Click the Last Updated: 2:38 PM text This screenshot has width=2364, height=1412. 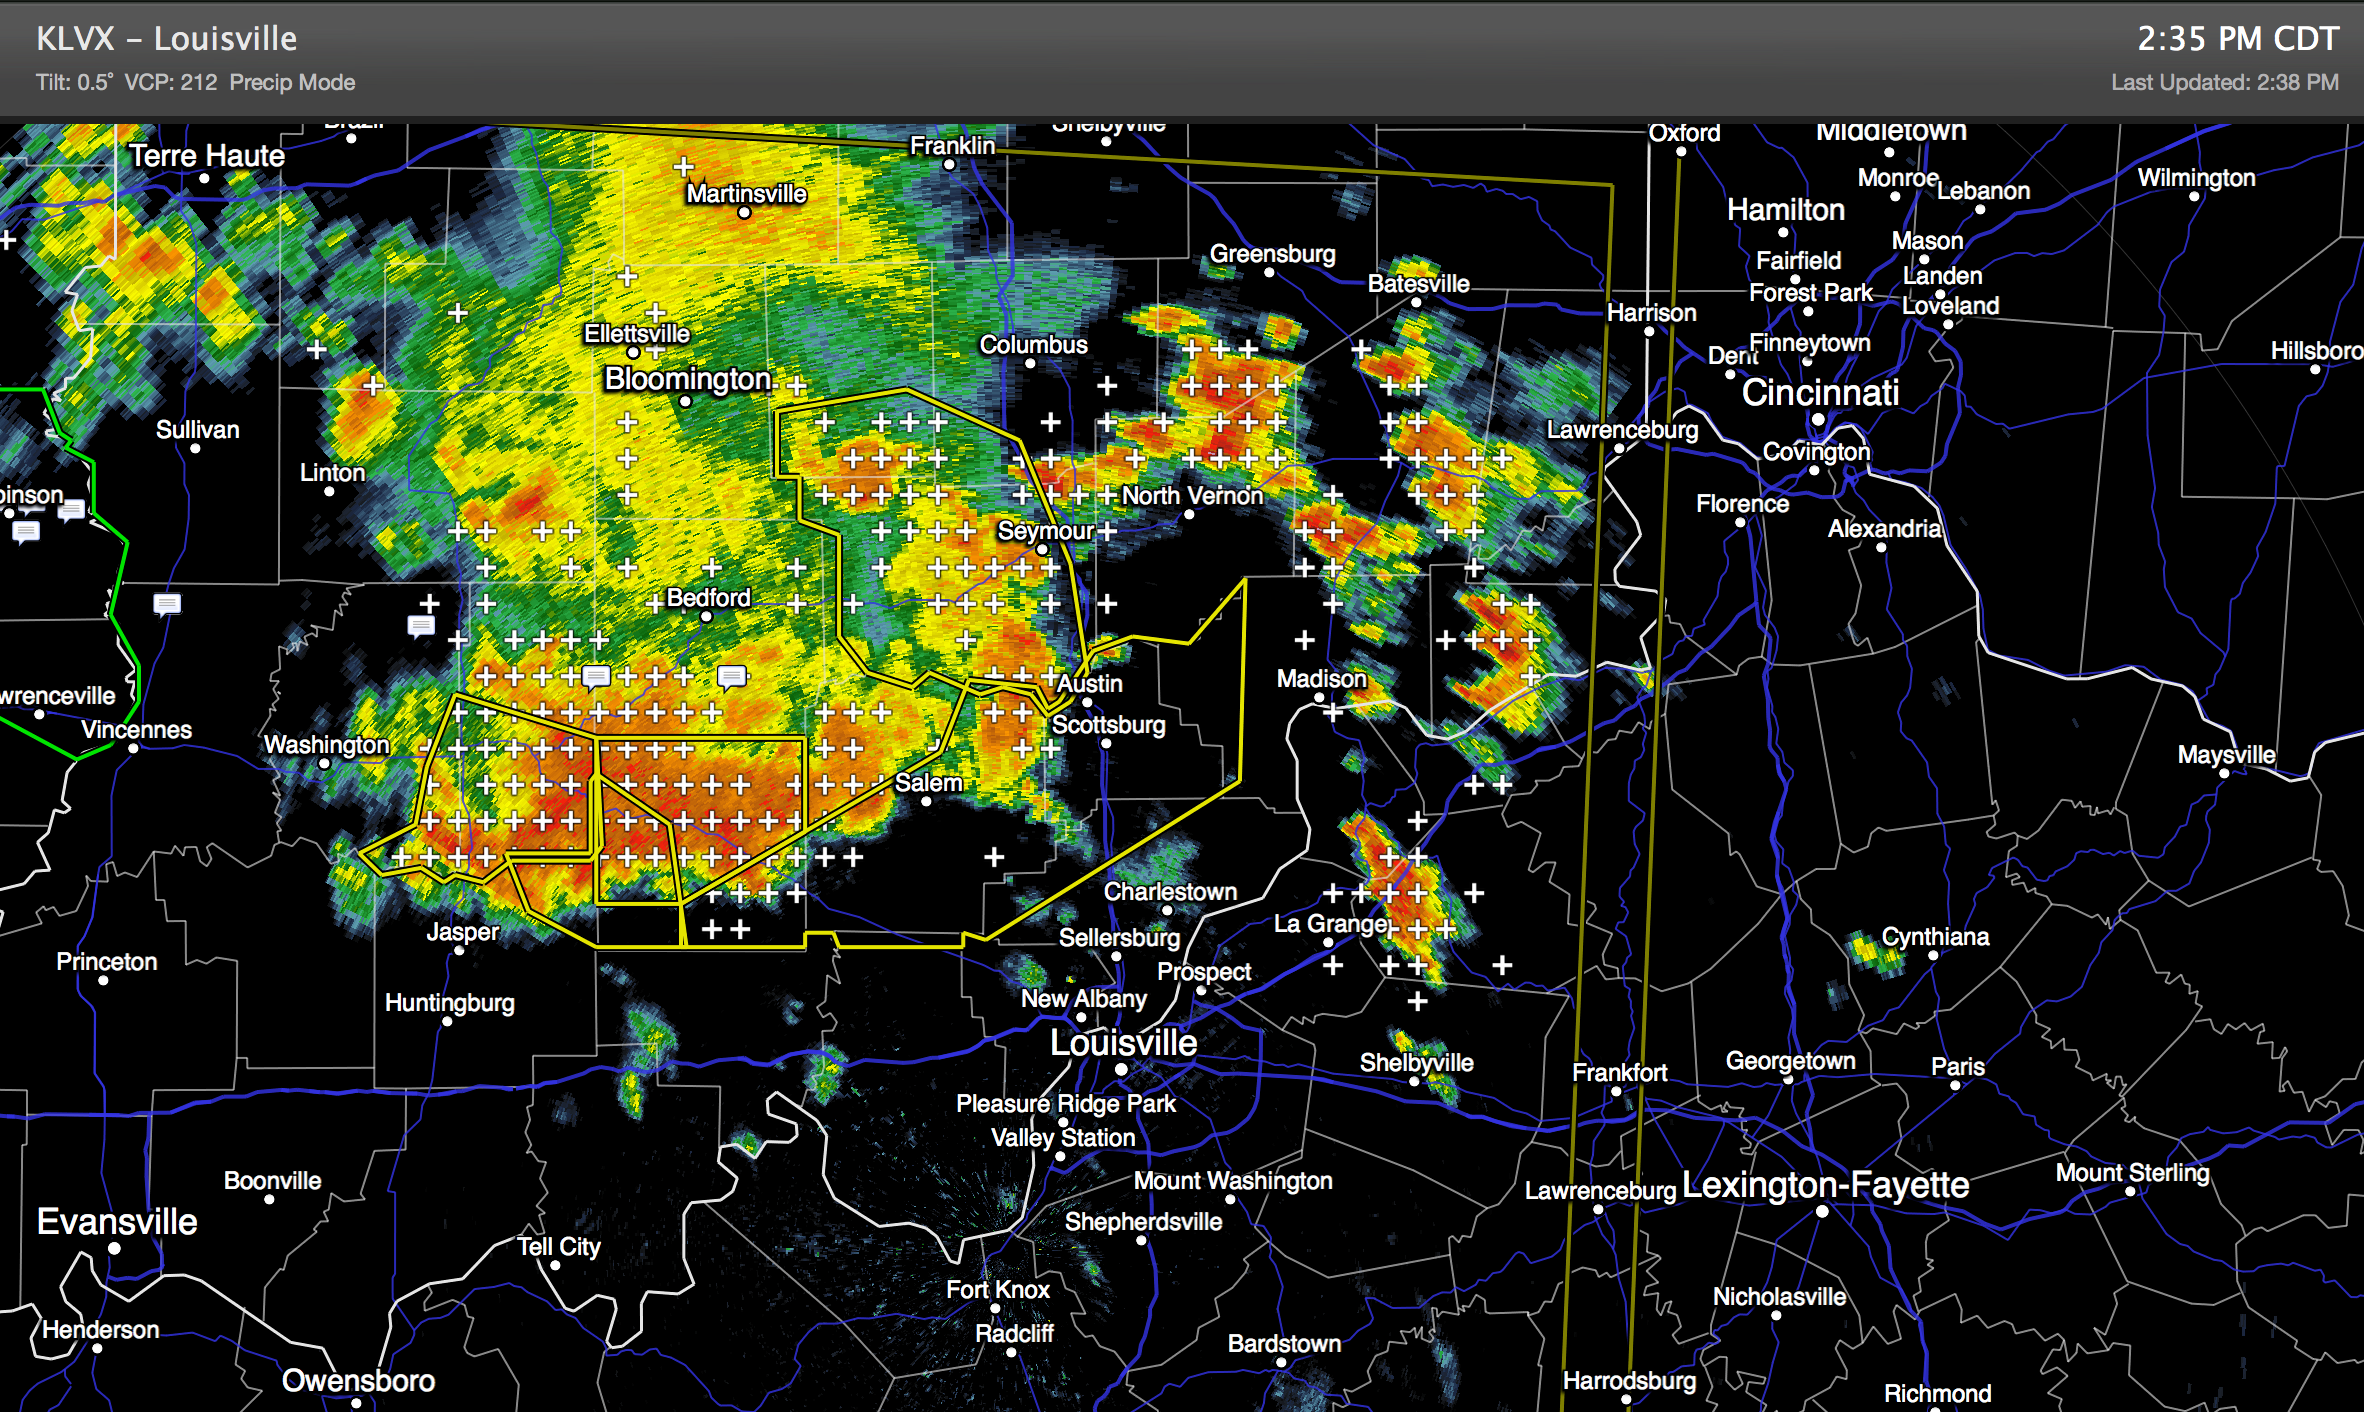(x=2224, y=82)
